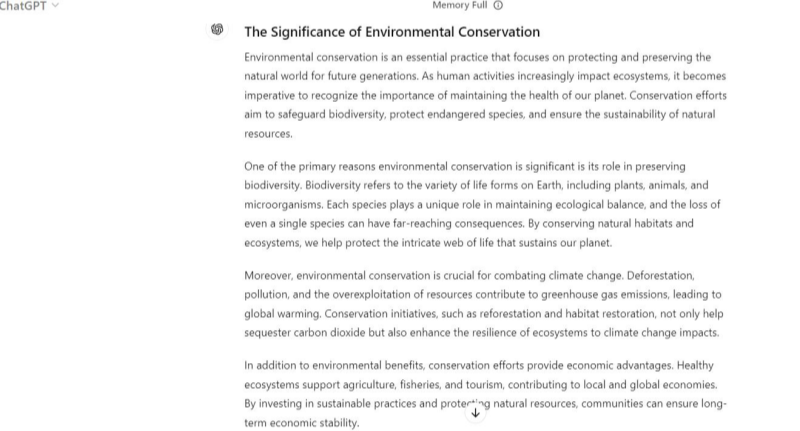
Task: Click the scroll-to-bottom arrow button
Action: pos(476,411)
